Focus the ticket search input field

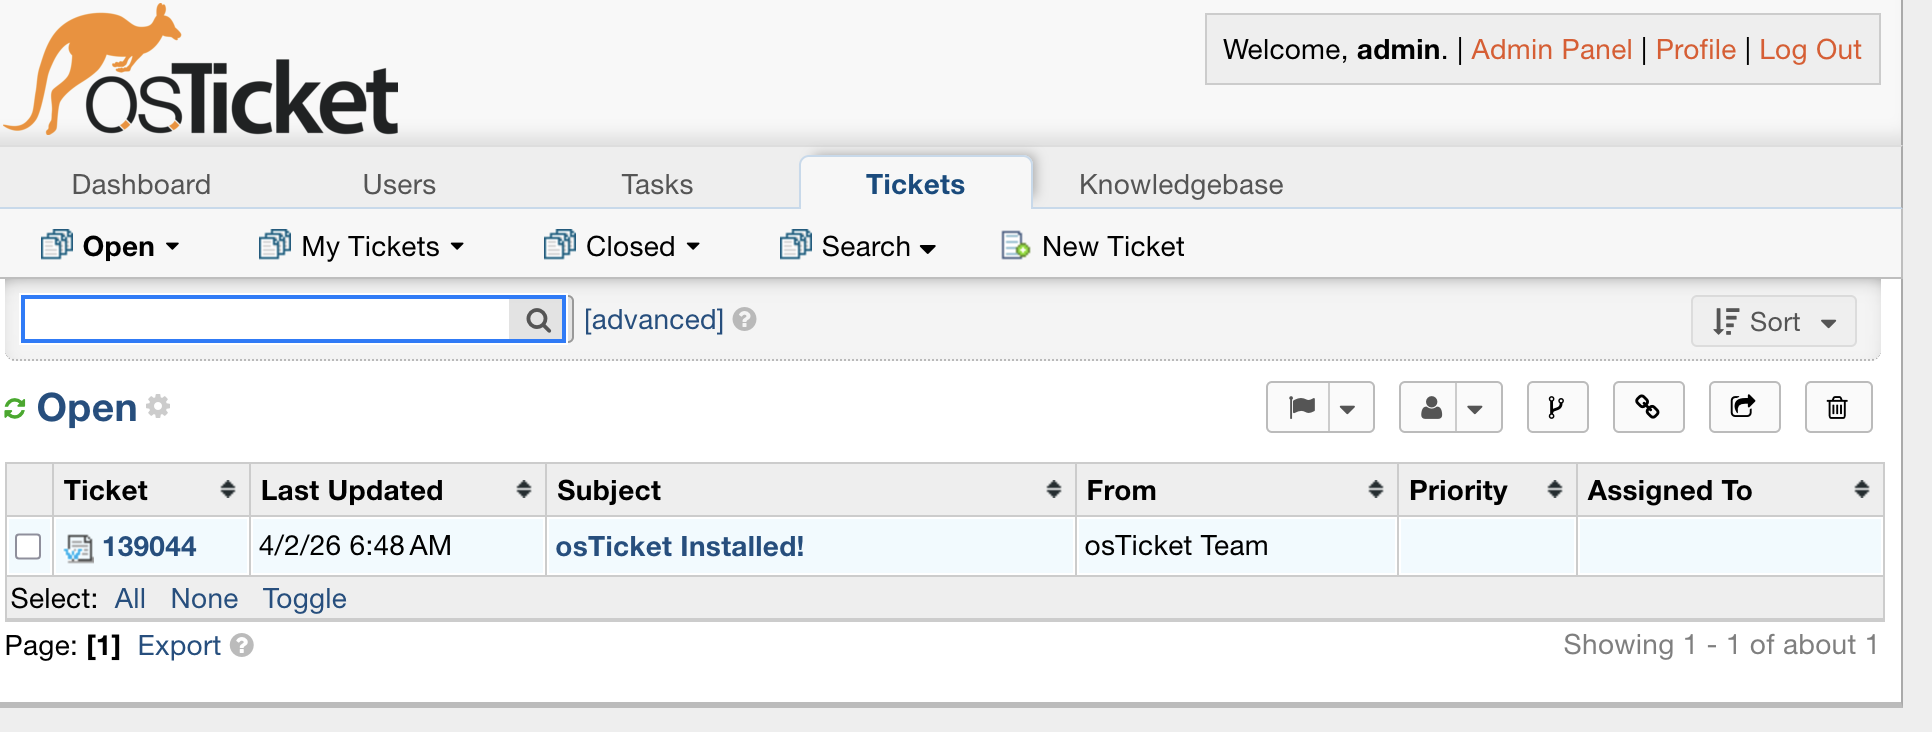266,320
